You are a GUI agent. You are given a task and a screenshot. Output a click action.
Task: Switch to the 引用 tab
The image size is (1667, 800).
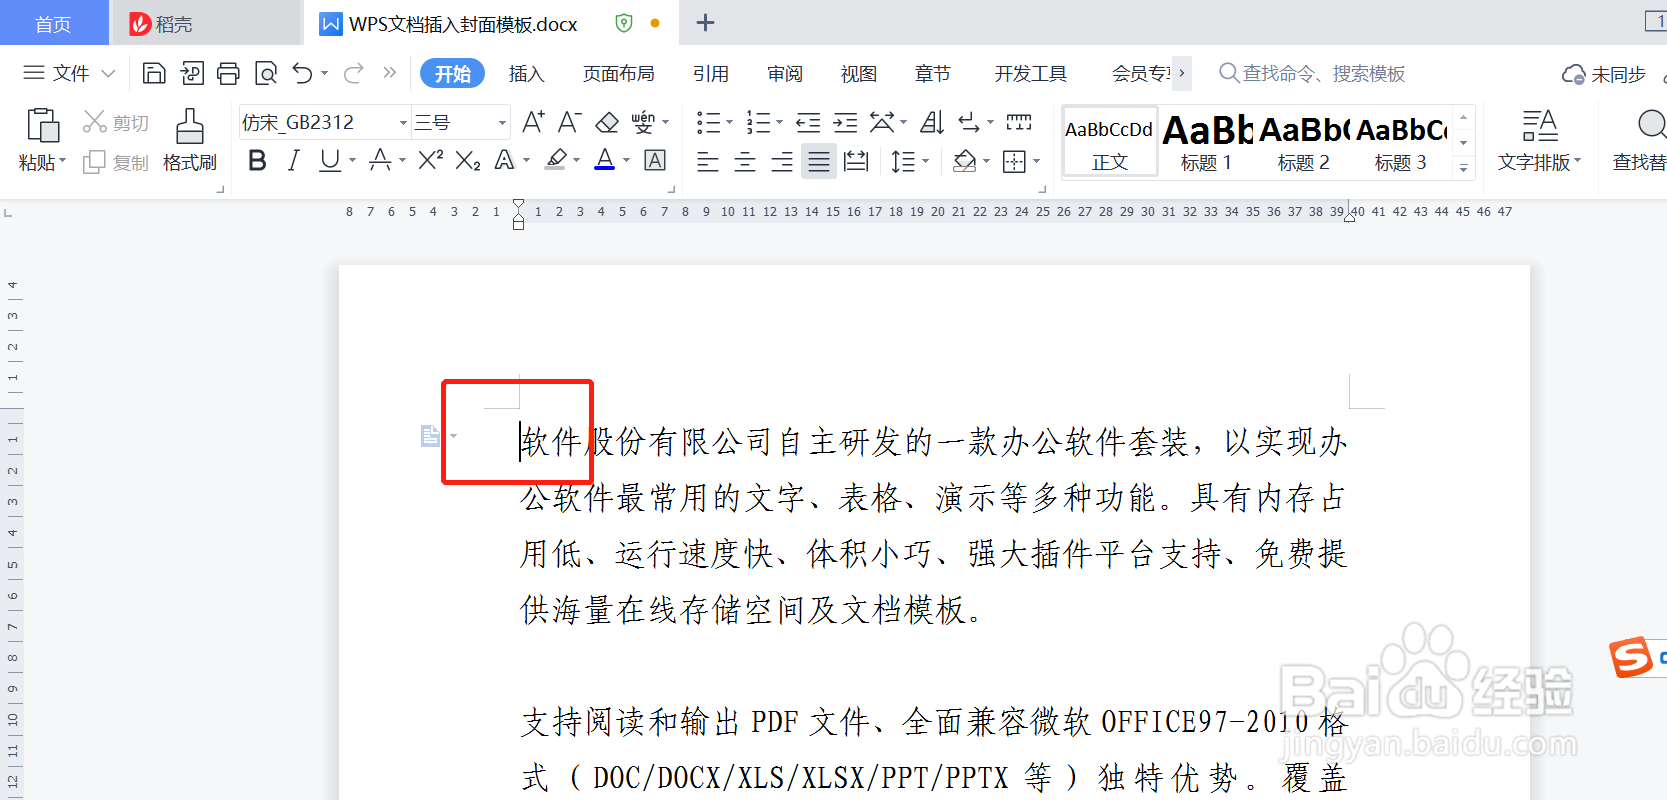click(x=711, y=74)
